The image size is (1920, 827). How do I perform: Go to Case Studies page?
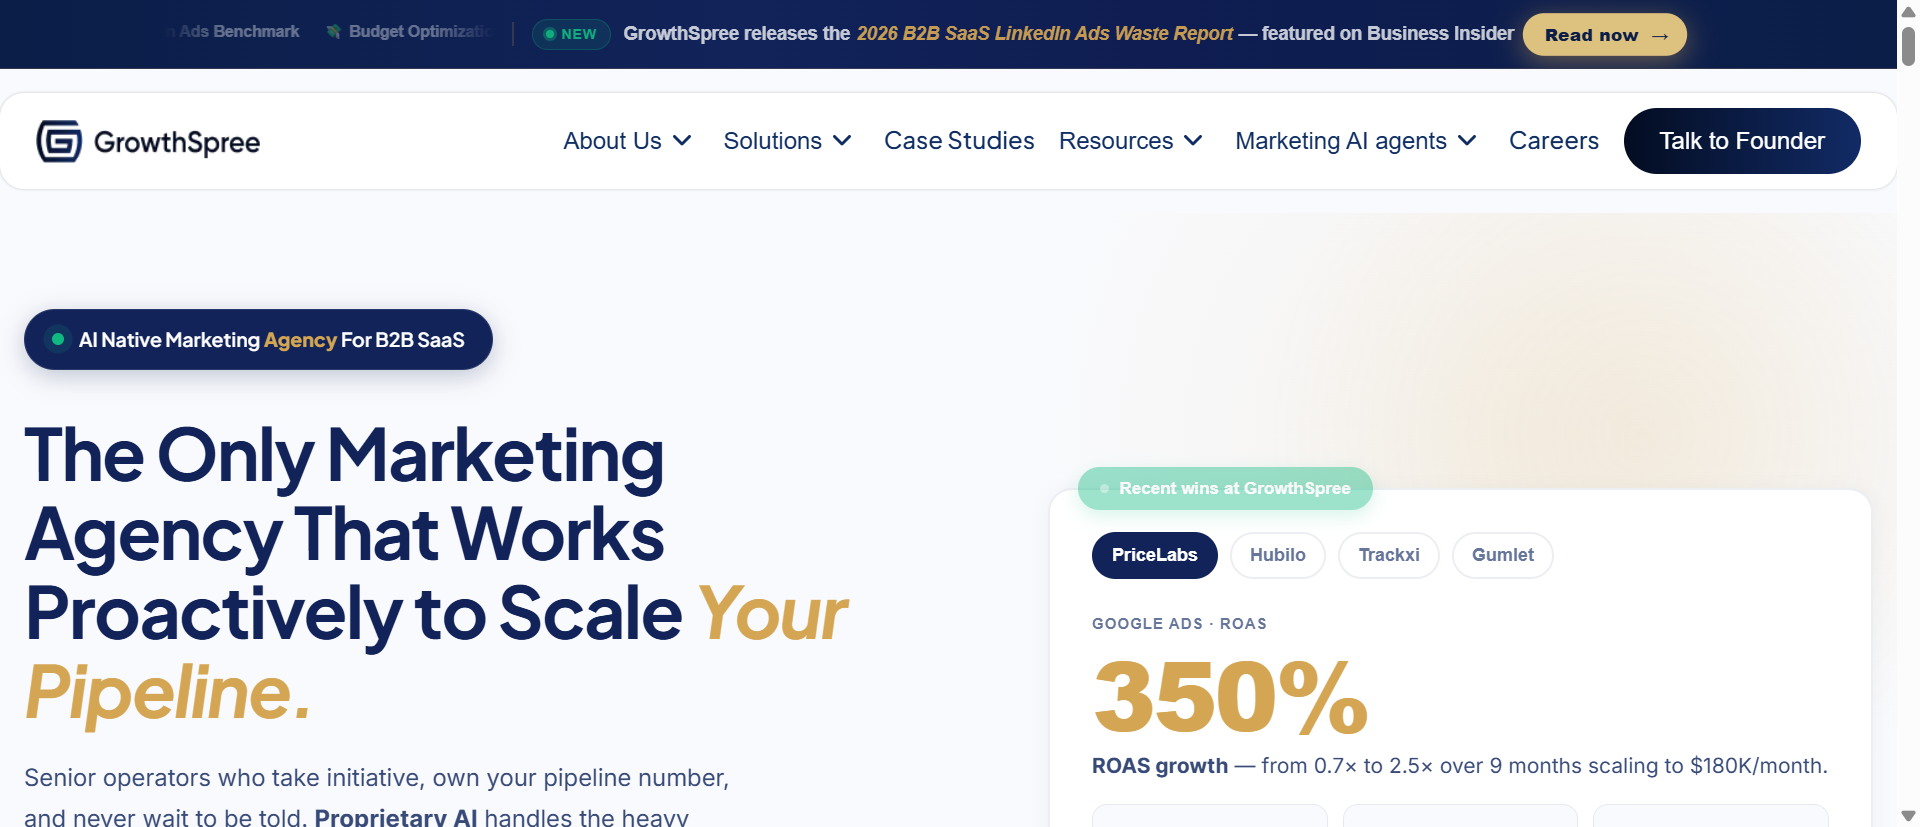[959, 141]
